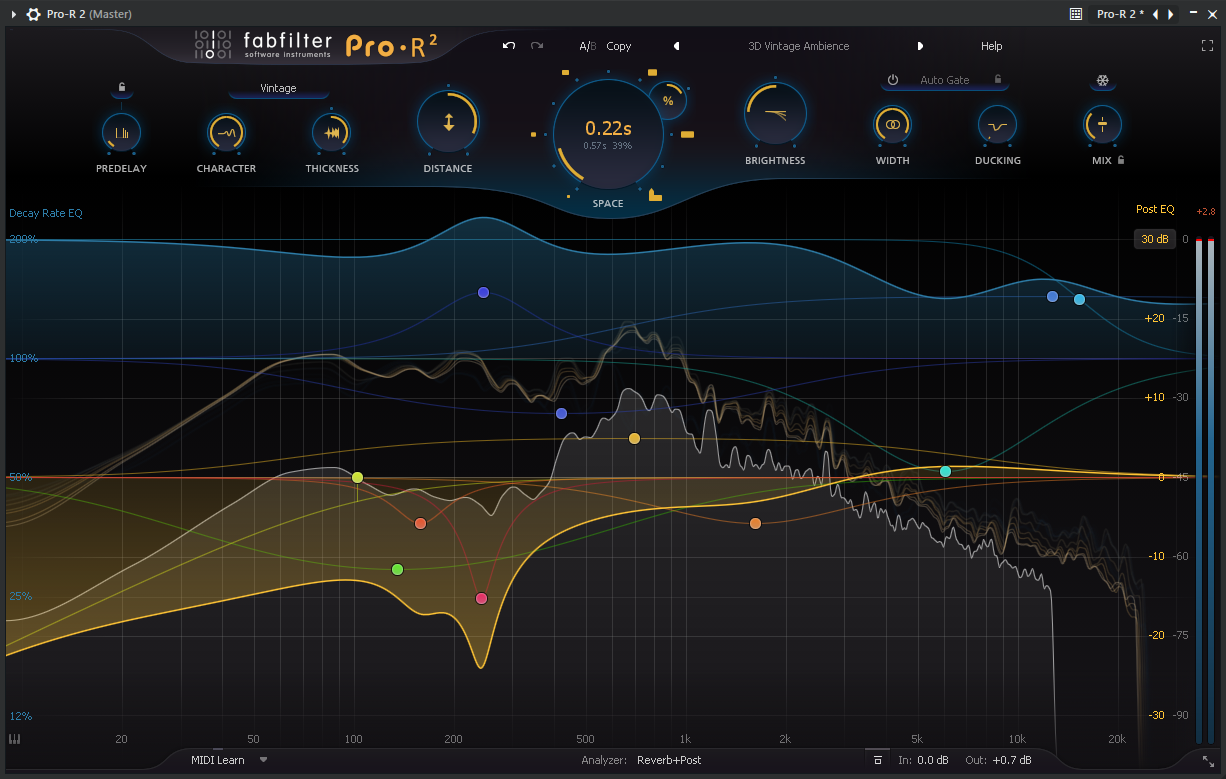Enter full screen mode with top-right icon
Image resolution: width=1226 pixels, height=779 pixels.
[x=1207, y=46]
